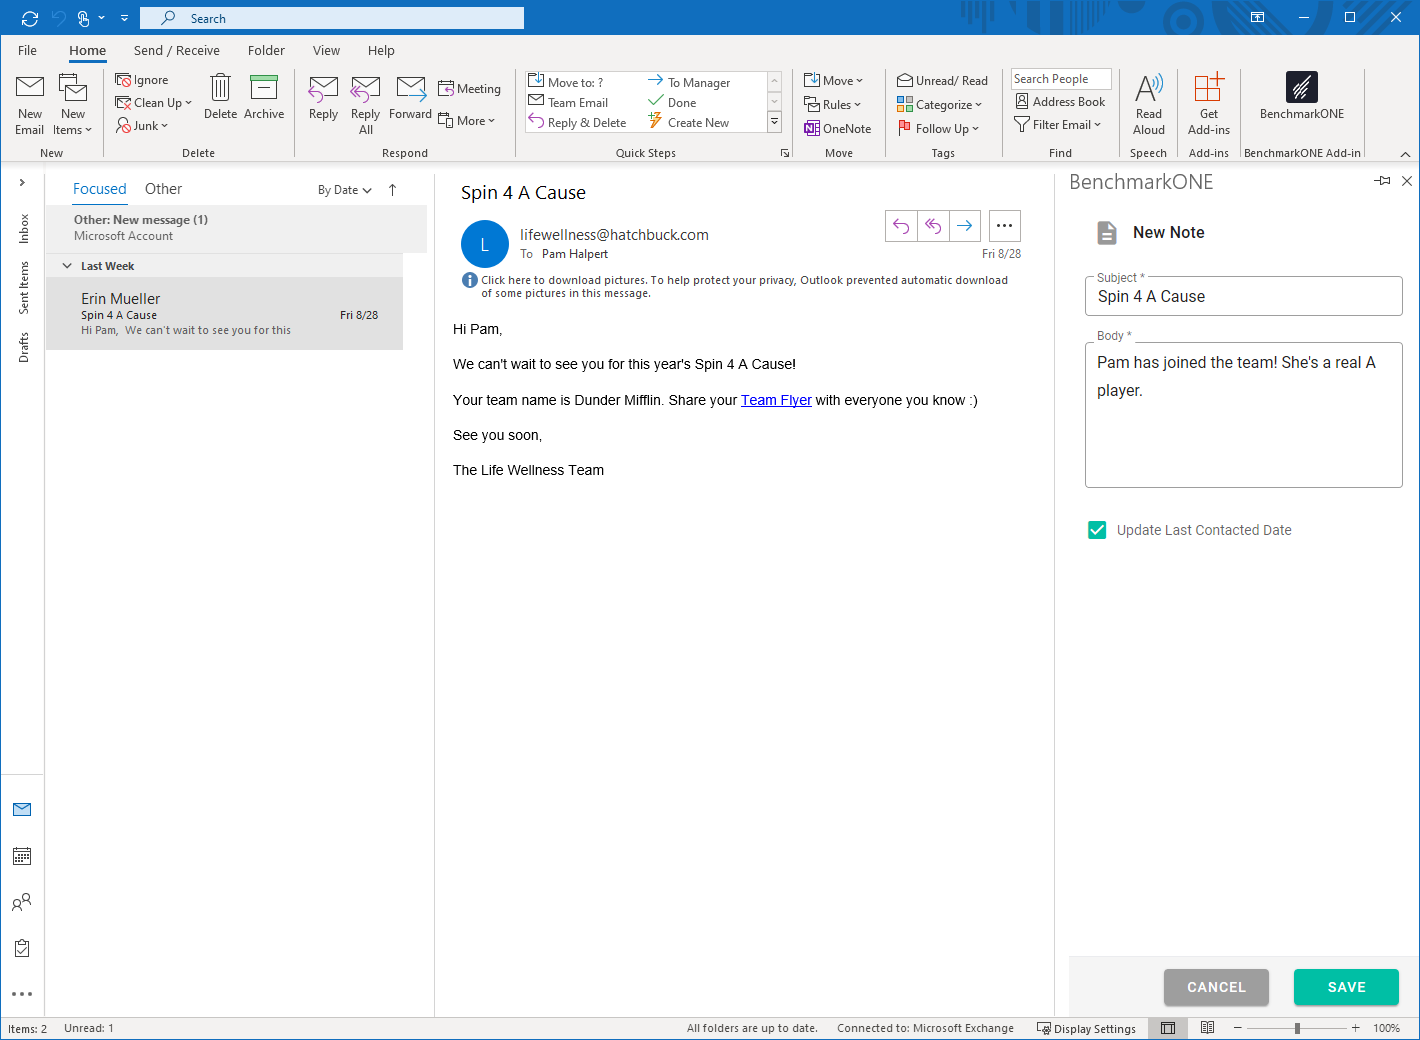The width and height of the screenshot is (1420, 1040).
Task: Open New Items dropdown
Action: pos(73,104)
